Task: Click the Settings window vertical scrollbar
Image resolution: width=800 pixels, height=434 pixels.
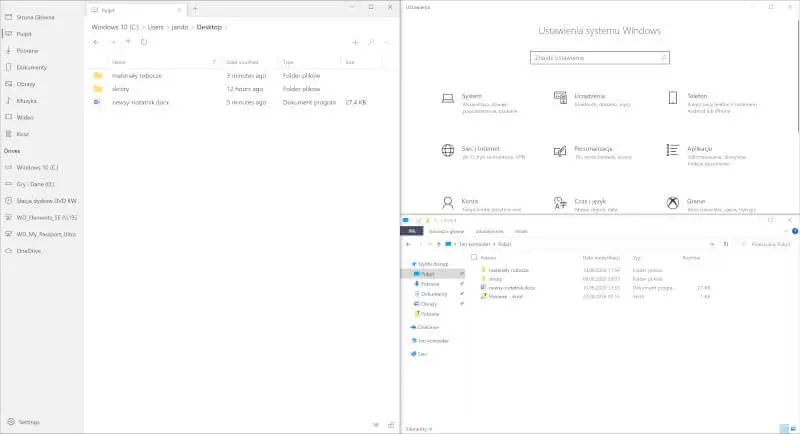Action: pos(797,74)
